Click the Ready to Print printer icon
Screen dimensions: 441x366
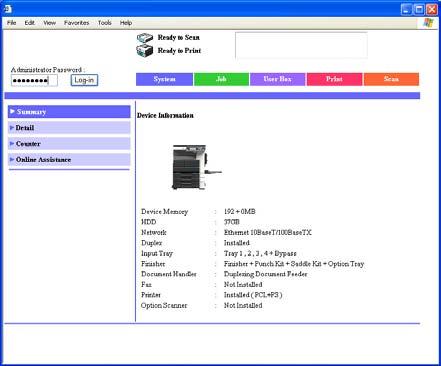point(145,51)
